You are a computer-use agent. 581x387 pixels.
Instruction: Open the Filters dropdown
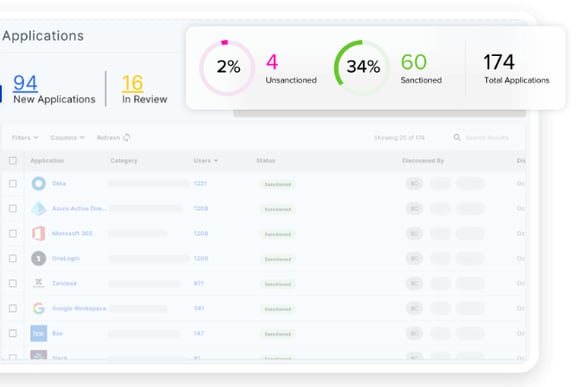pos(25,138)
